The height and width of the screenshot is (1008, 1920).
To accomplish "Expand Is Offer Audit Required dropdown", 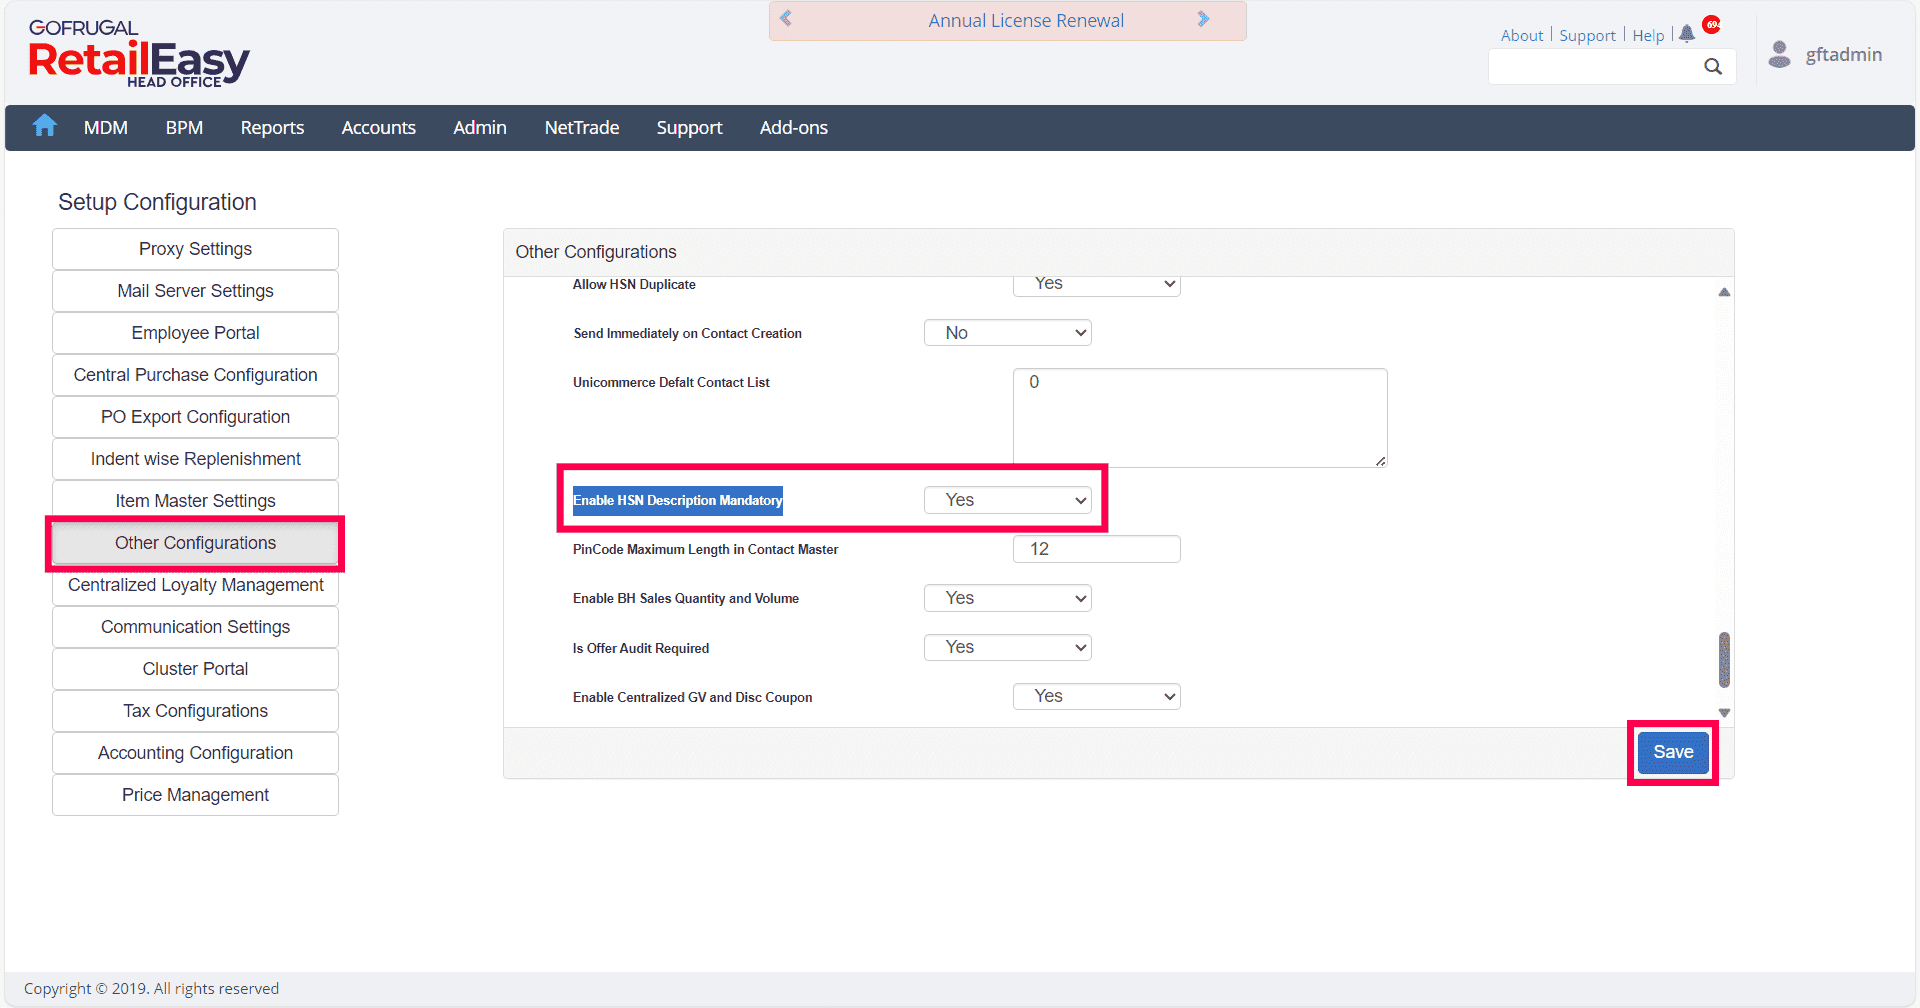I will click(x=1007, y=647).
